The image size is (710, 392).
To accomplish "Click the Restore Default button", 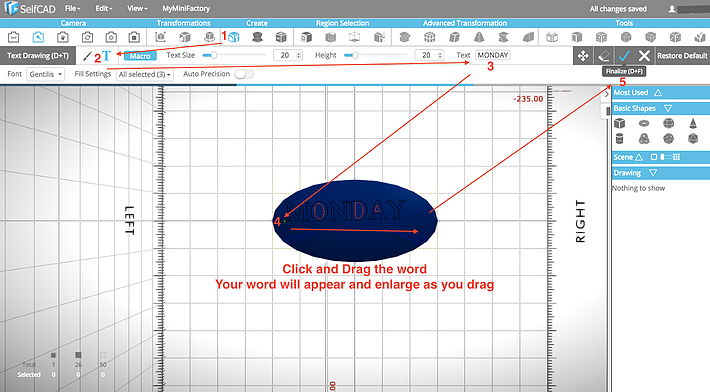I will [682, 56].
